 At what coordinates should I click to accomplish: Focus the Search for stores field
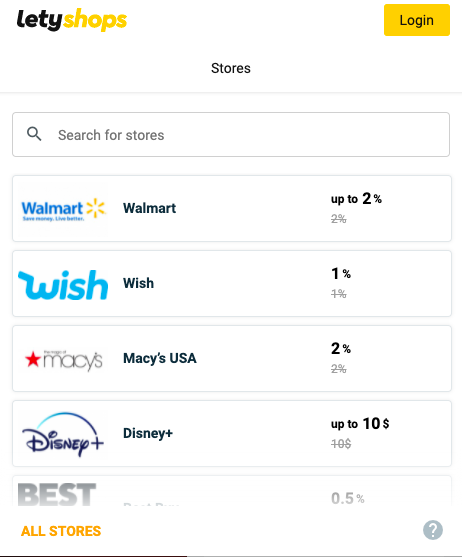click(x=231, y=135)
